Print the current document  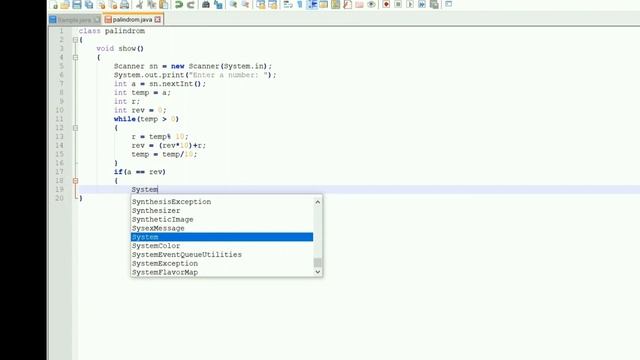point(124,4)
